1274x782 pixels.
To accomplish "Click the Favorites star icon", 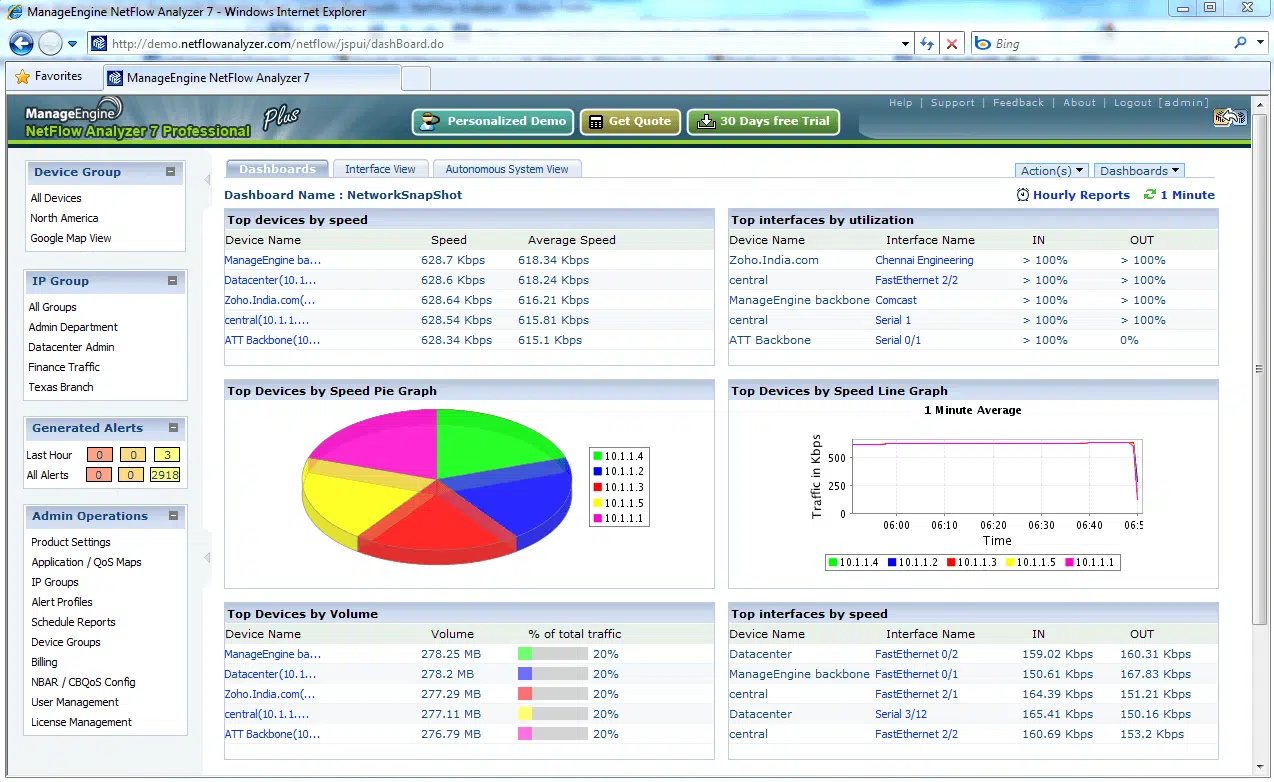I will click(22, 77).
